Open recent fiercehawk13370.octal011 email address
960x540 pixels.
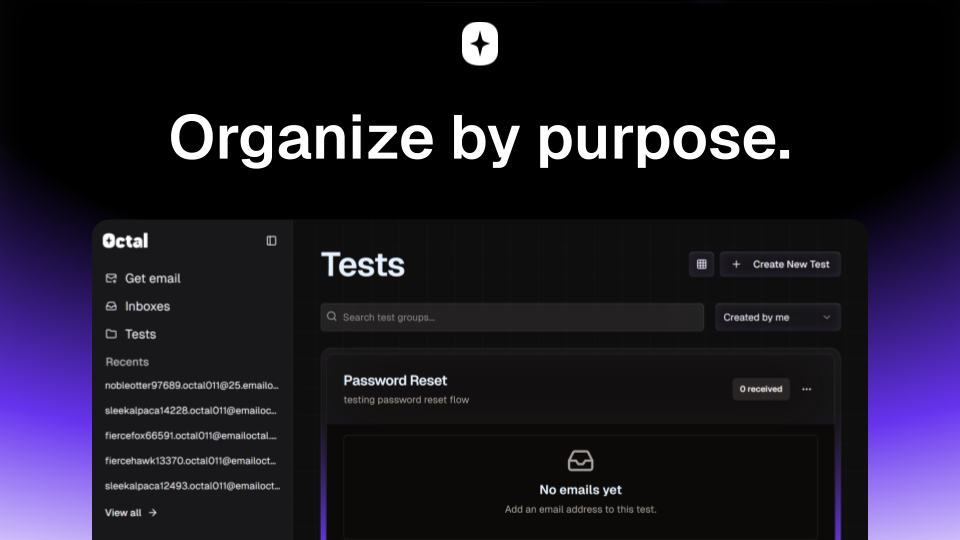tap(190, 461)
